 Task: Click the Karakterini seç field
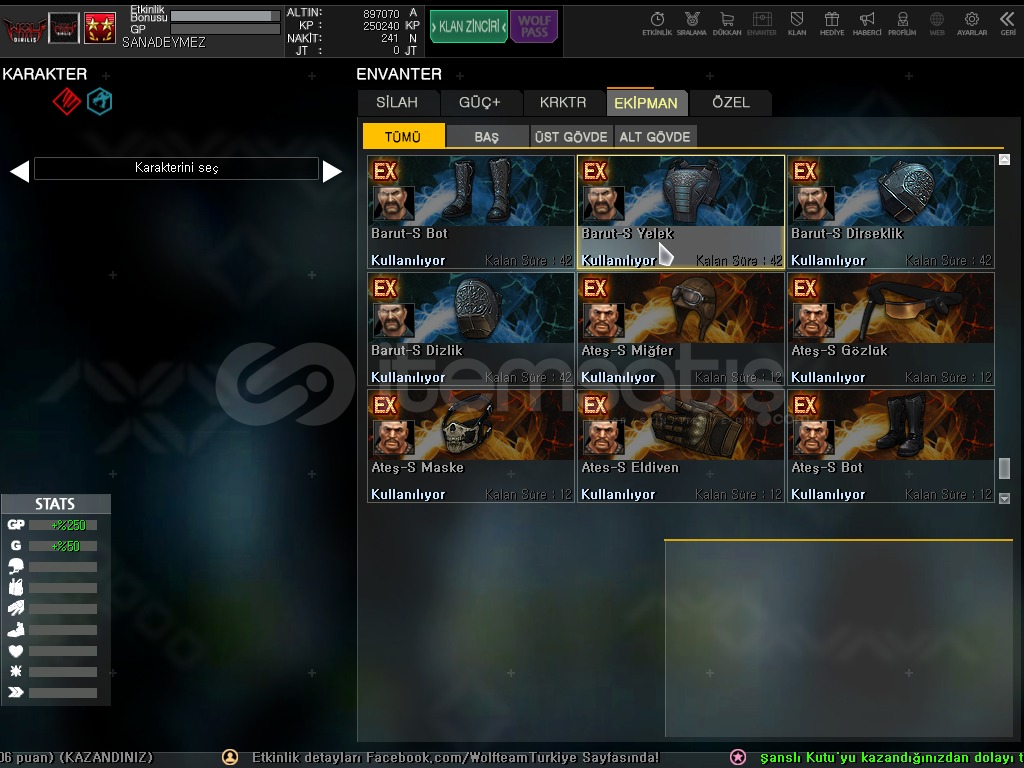coord(176,168)
